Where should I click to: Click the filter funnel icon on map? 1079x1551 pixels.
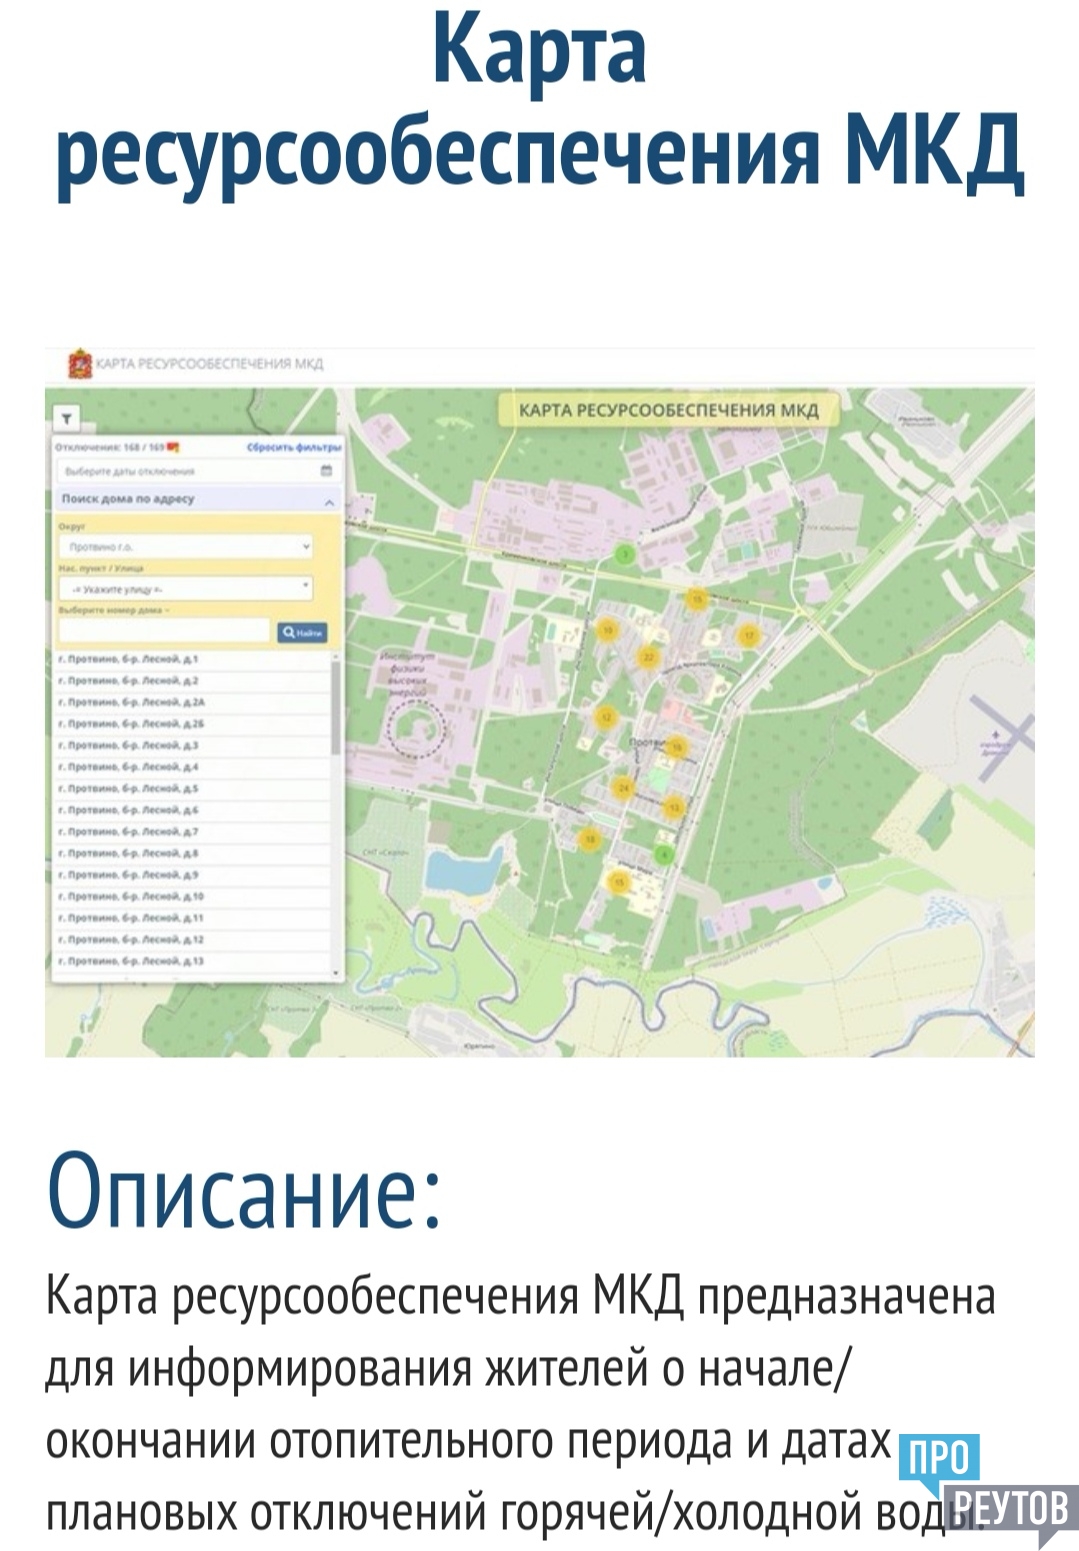click(66, 418)
